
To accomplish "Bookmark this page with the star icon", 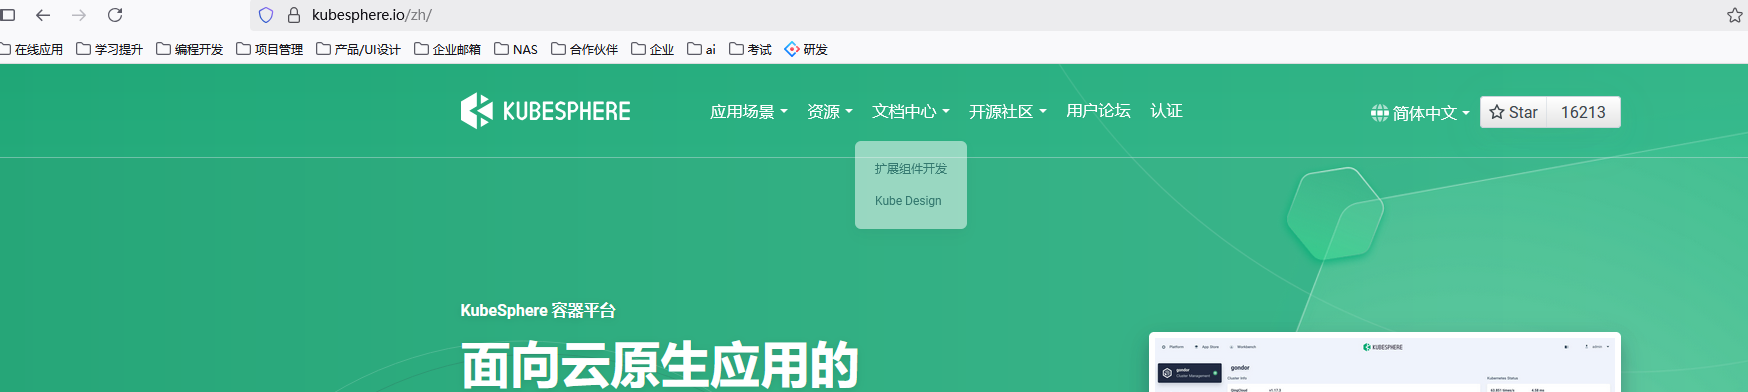I will coord(1735,15).
